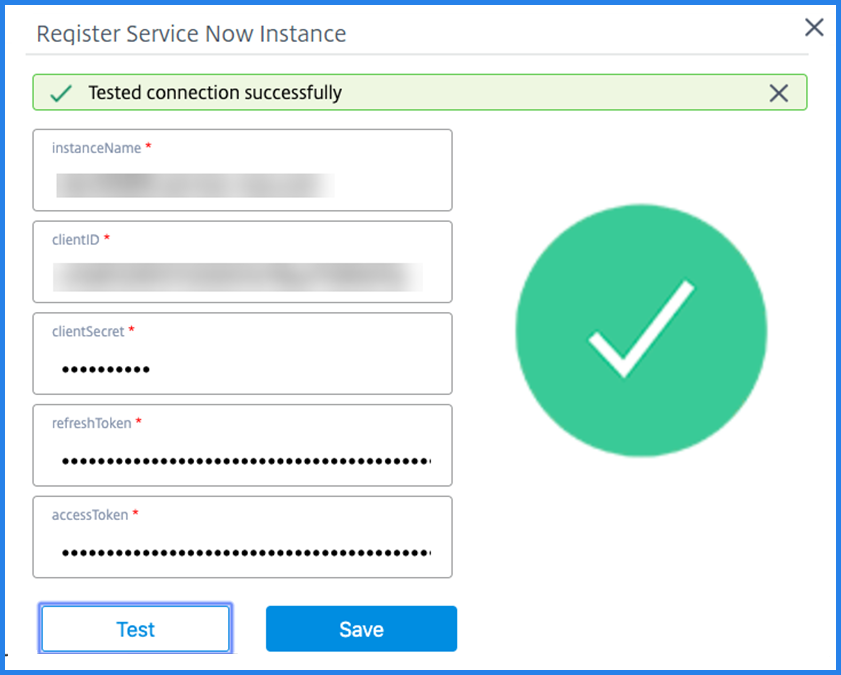Focus the clientID input field
Image resolution: width=841 pixels, height=675 pixels.
click(242, 262)
